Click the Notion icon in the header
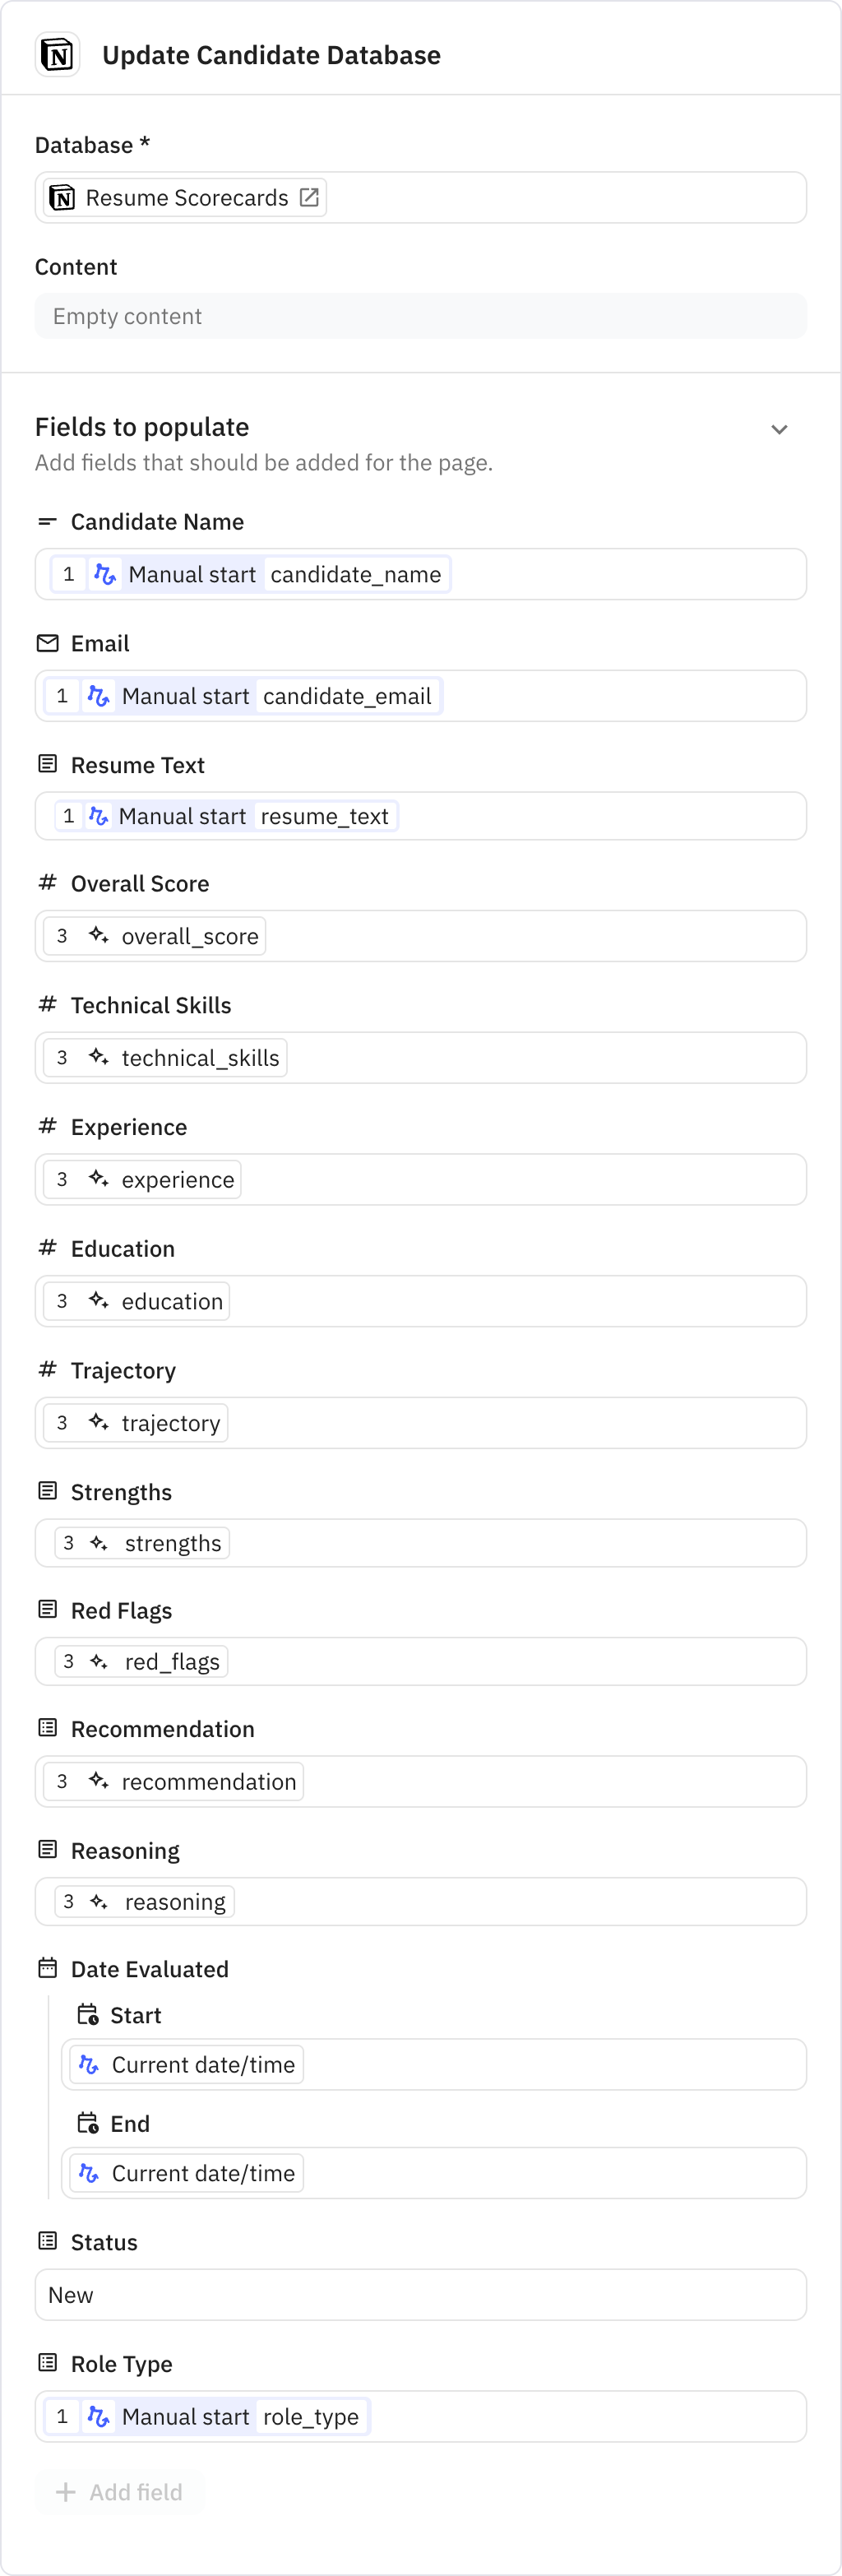 pyautogui.click(x=57, y=54)
